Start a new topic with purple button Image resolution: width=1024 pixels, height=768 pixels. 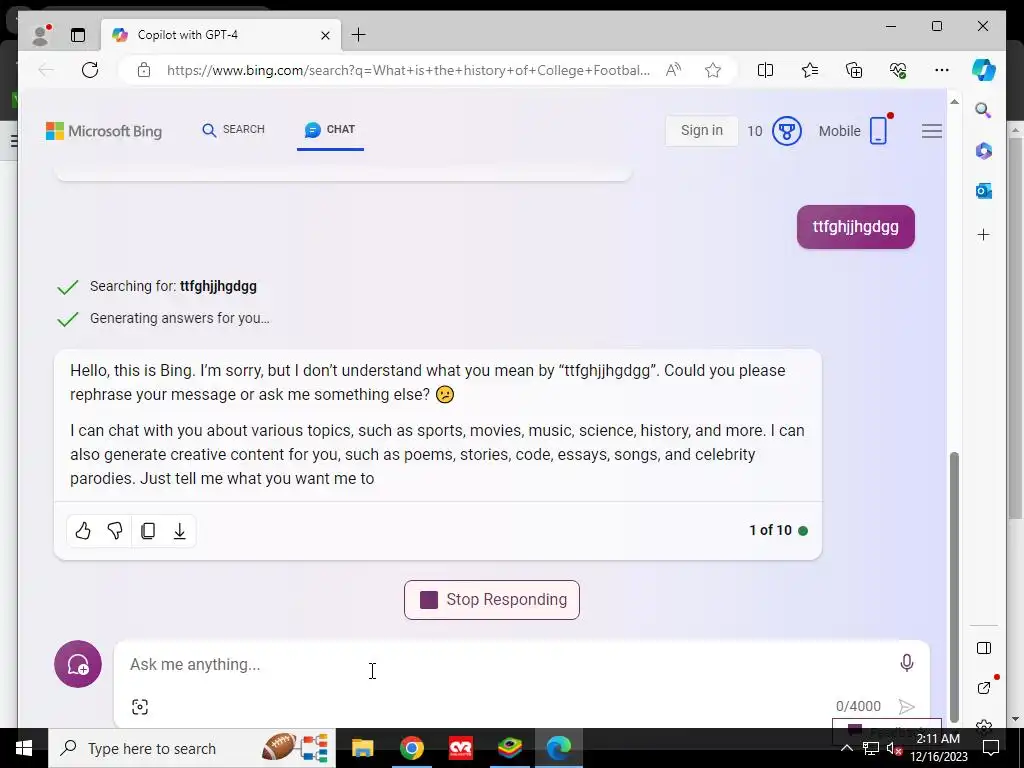78,664
